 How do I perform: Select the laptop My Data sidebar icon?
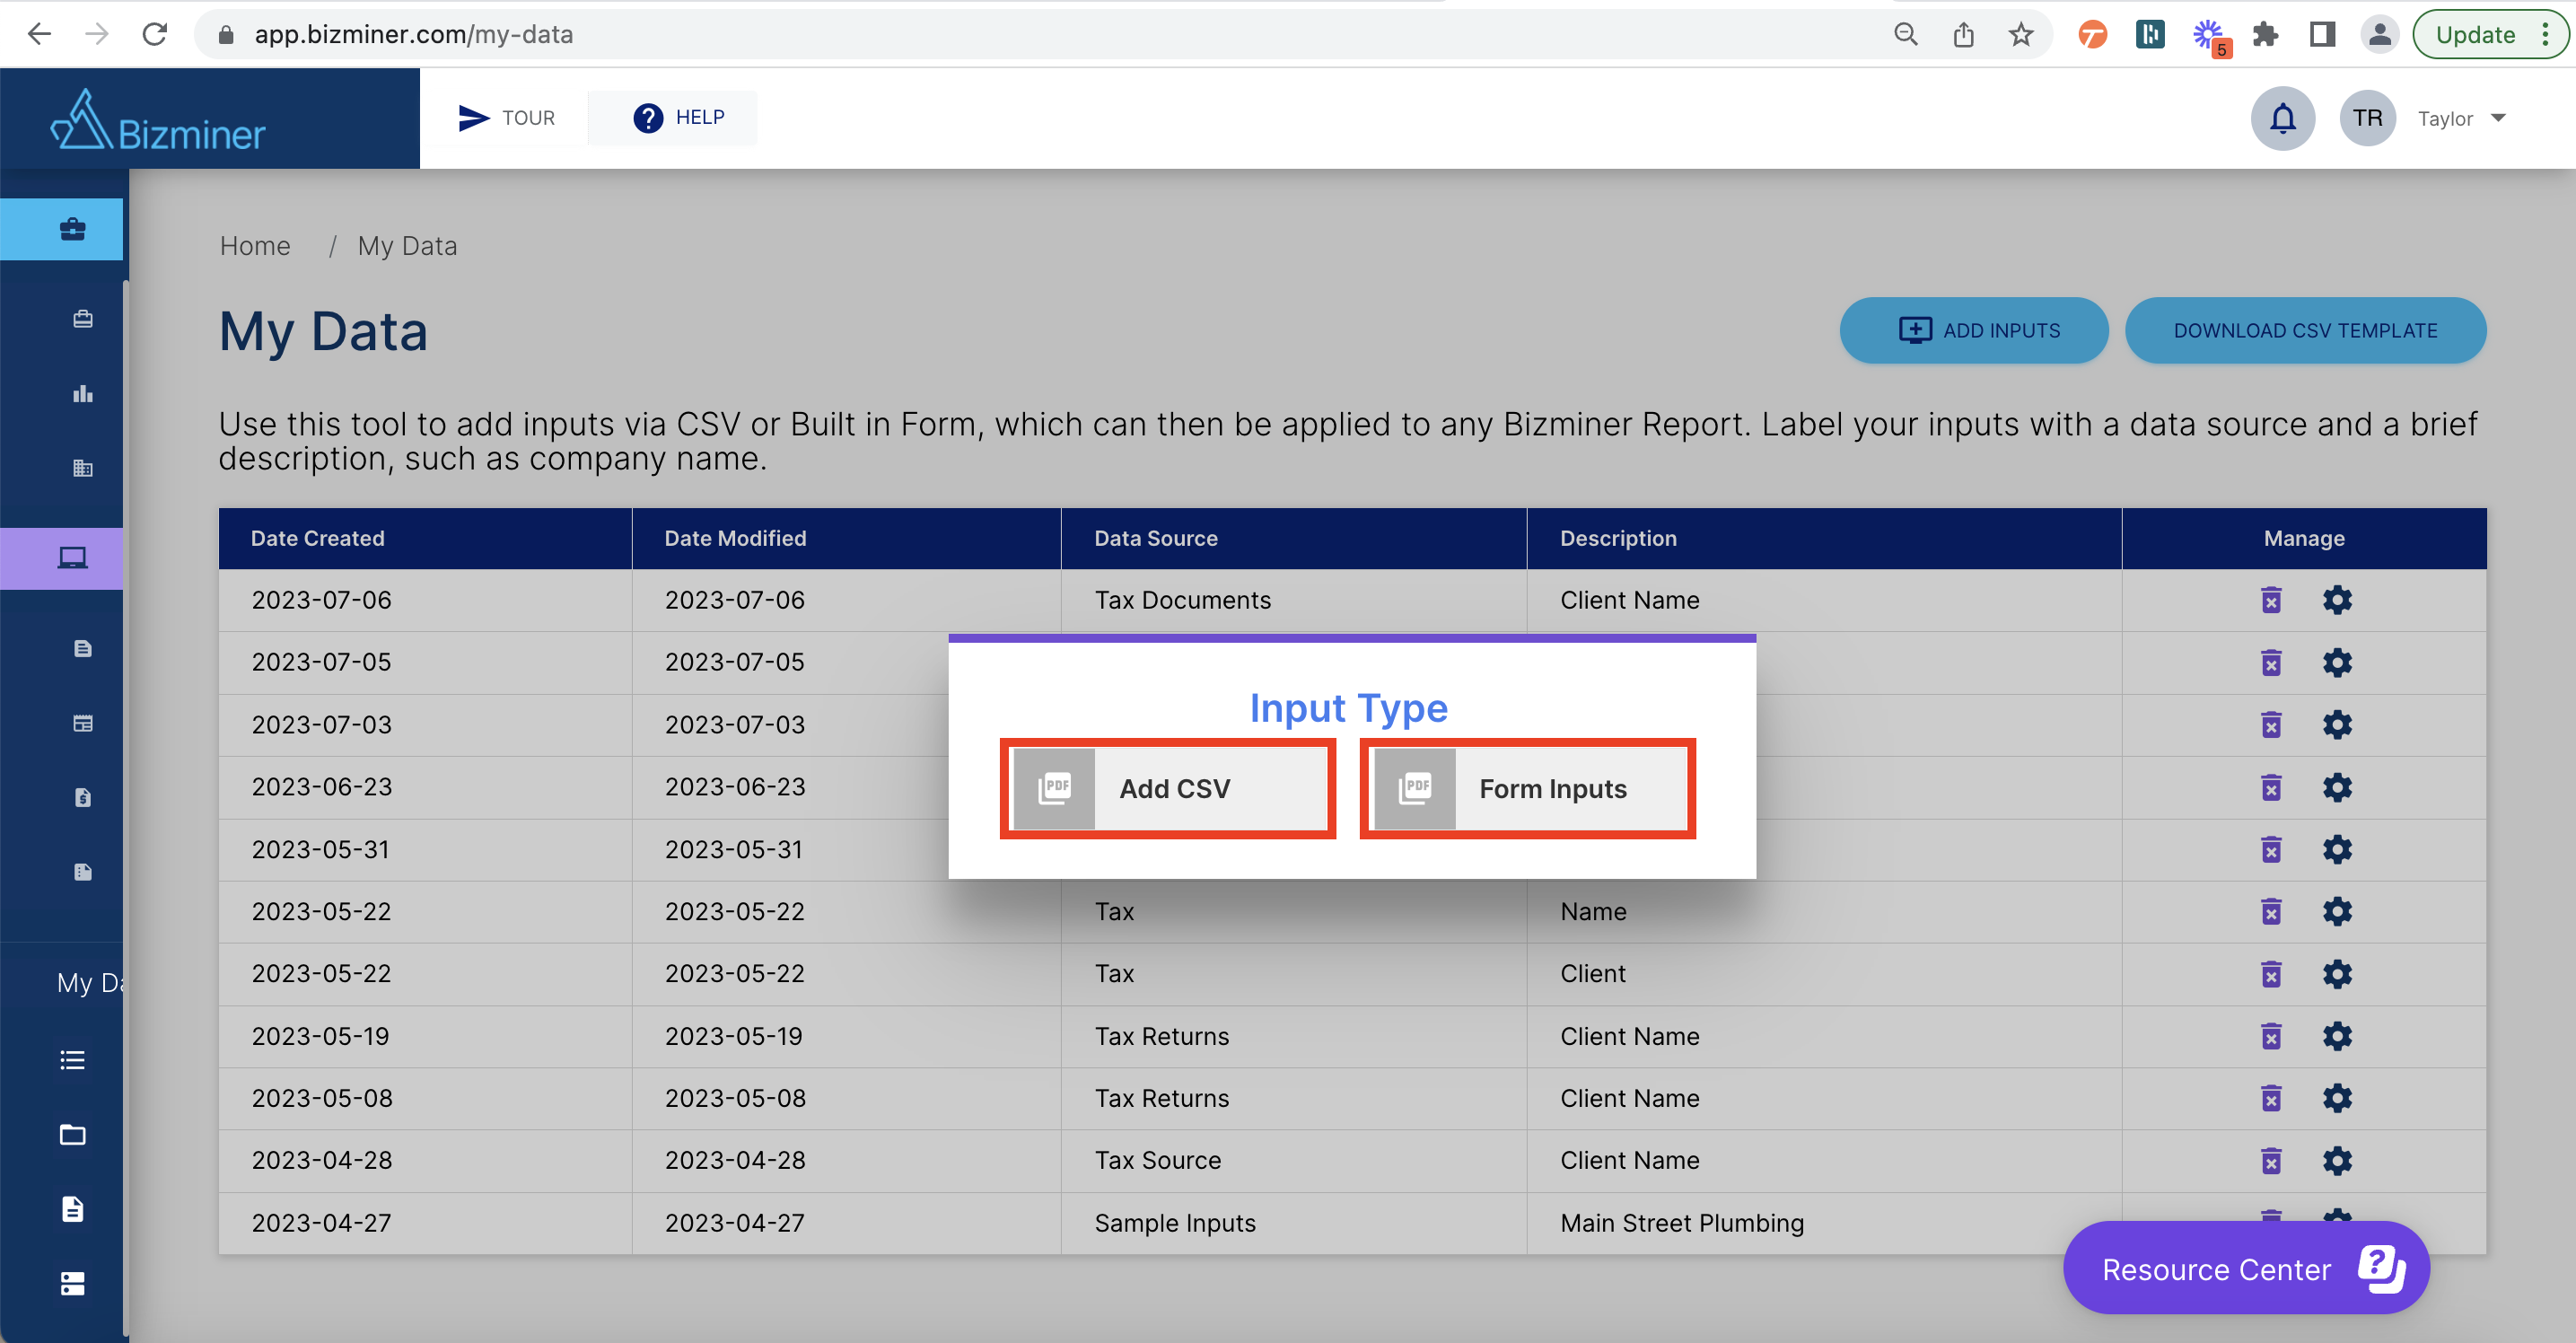coord(72,558)
